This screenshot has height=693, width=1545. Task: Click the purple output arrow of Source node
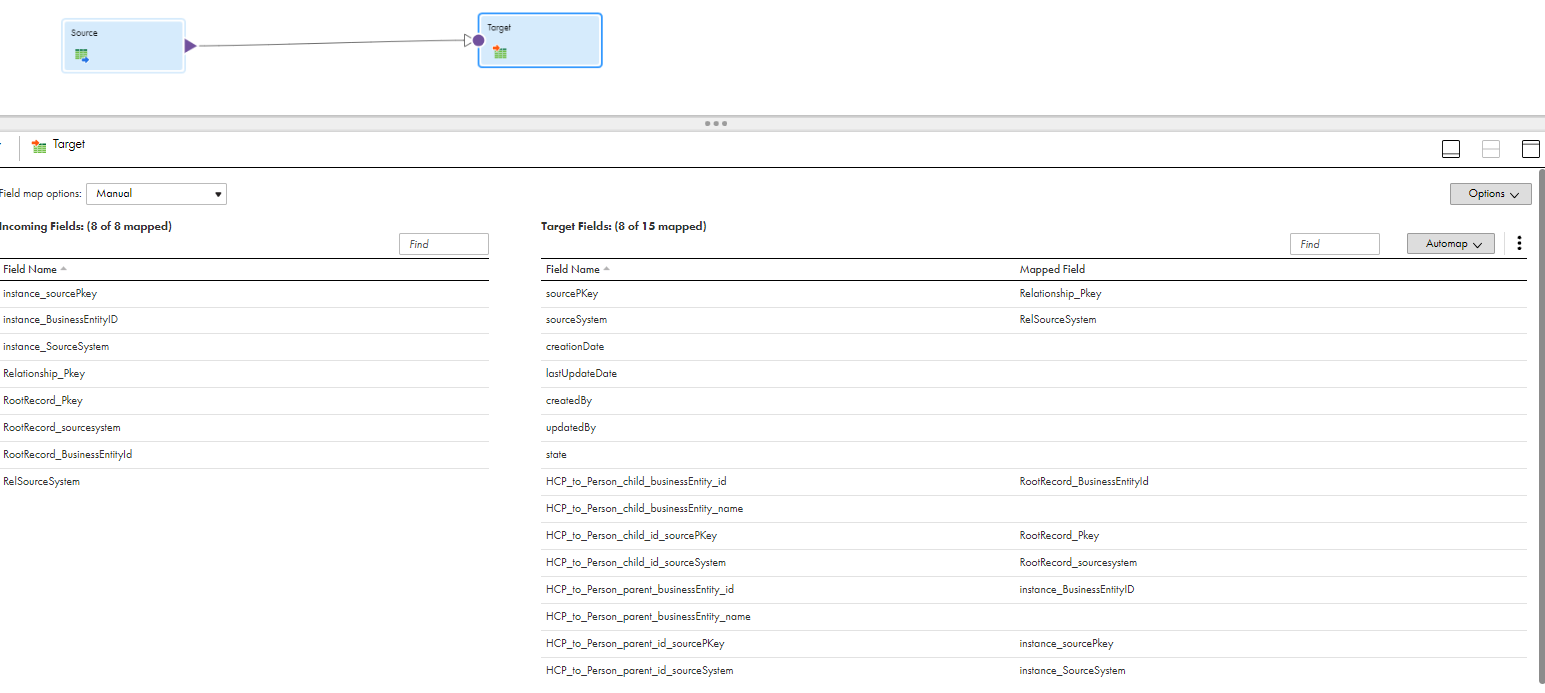pyautogui.click(x=191, y=46)
